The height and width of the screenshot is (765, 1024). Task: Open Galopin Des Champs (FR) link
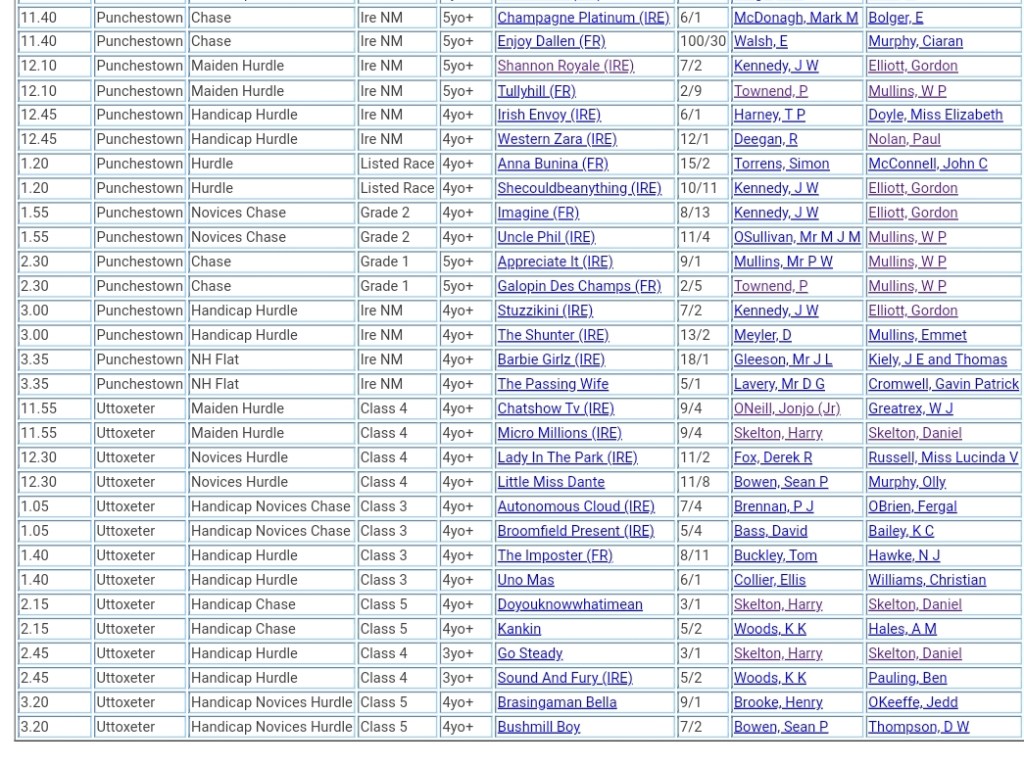point(579,286)
